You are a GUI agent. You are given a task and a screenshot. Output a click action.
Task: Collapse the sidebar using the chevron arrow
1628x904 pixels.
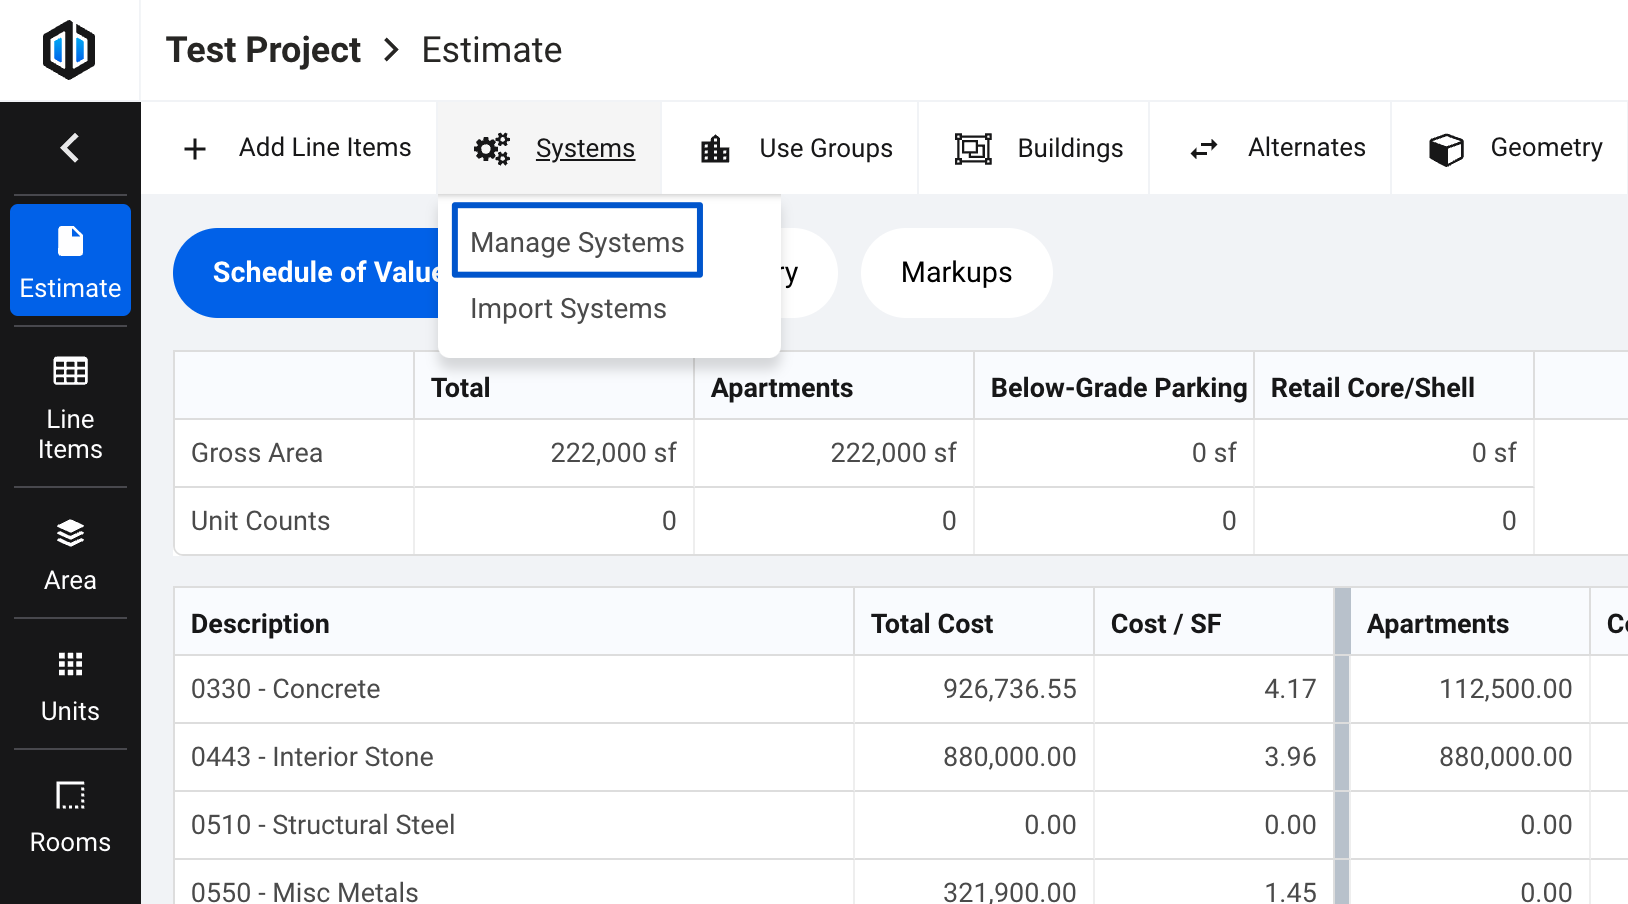coord(69,147)
